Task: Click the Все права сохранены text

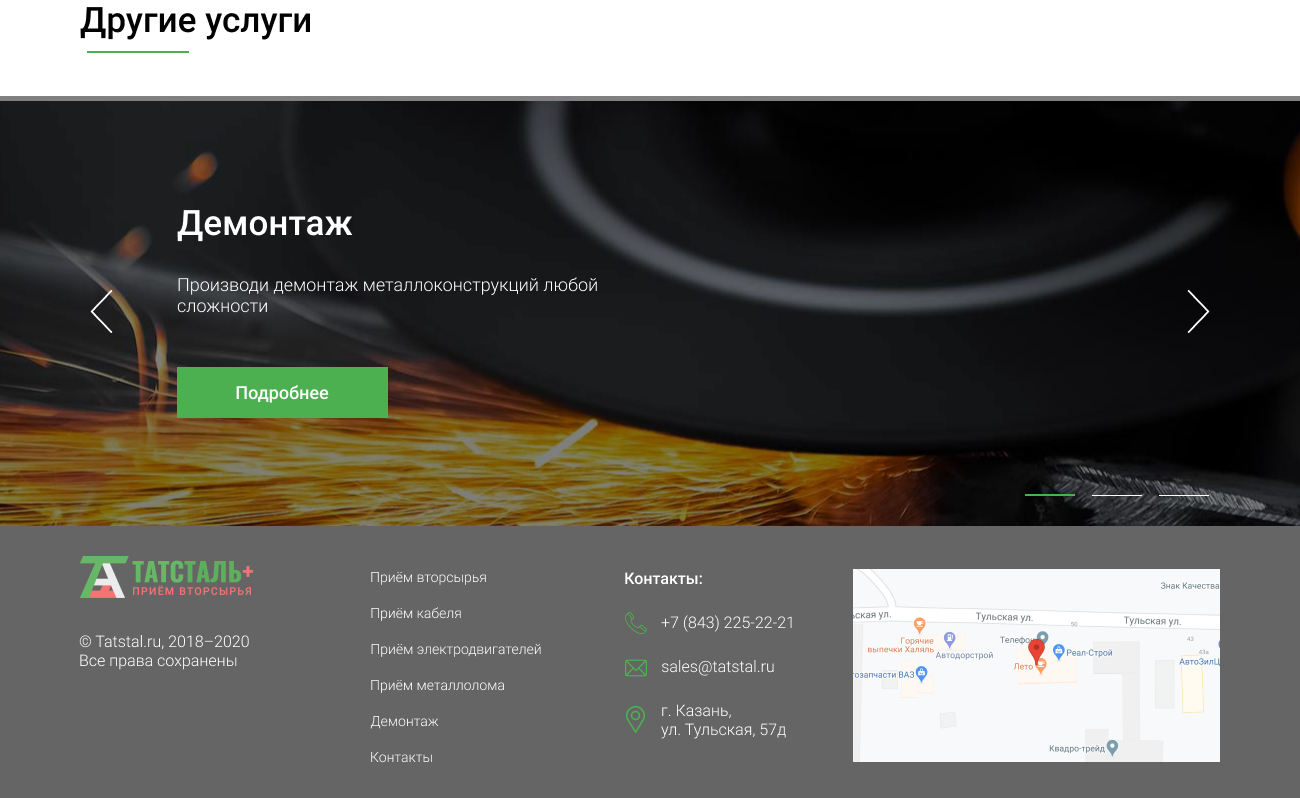Action: pos(158,661)
